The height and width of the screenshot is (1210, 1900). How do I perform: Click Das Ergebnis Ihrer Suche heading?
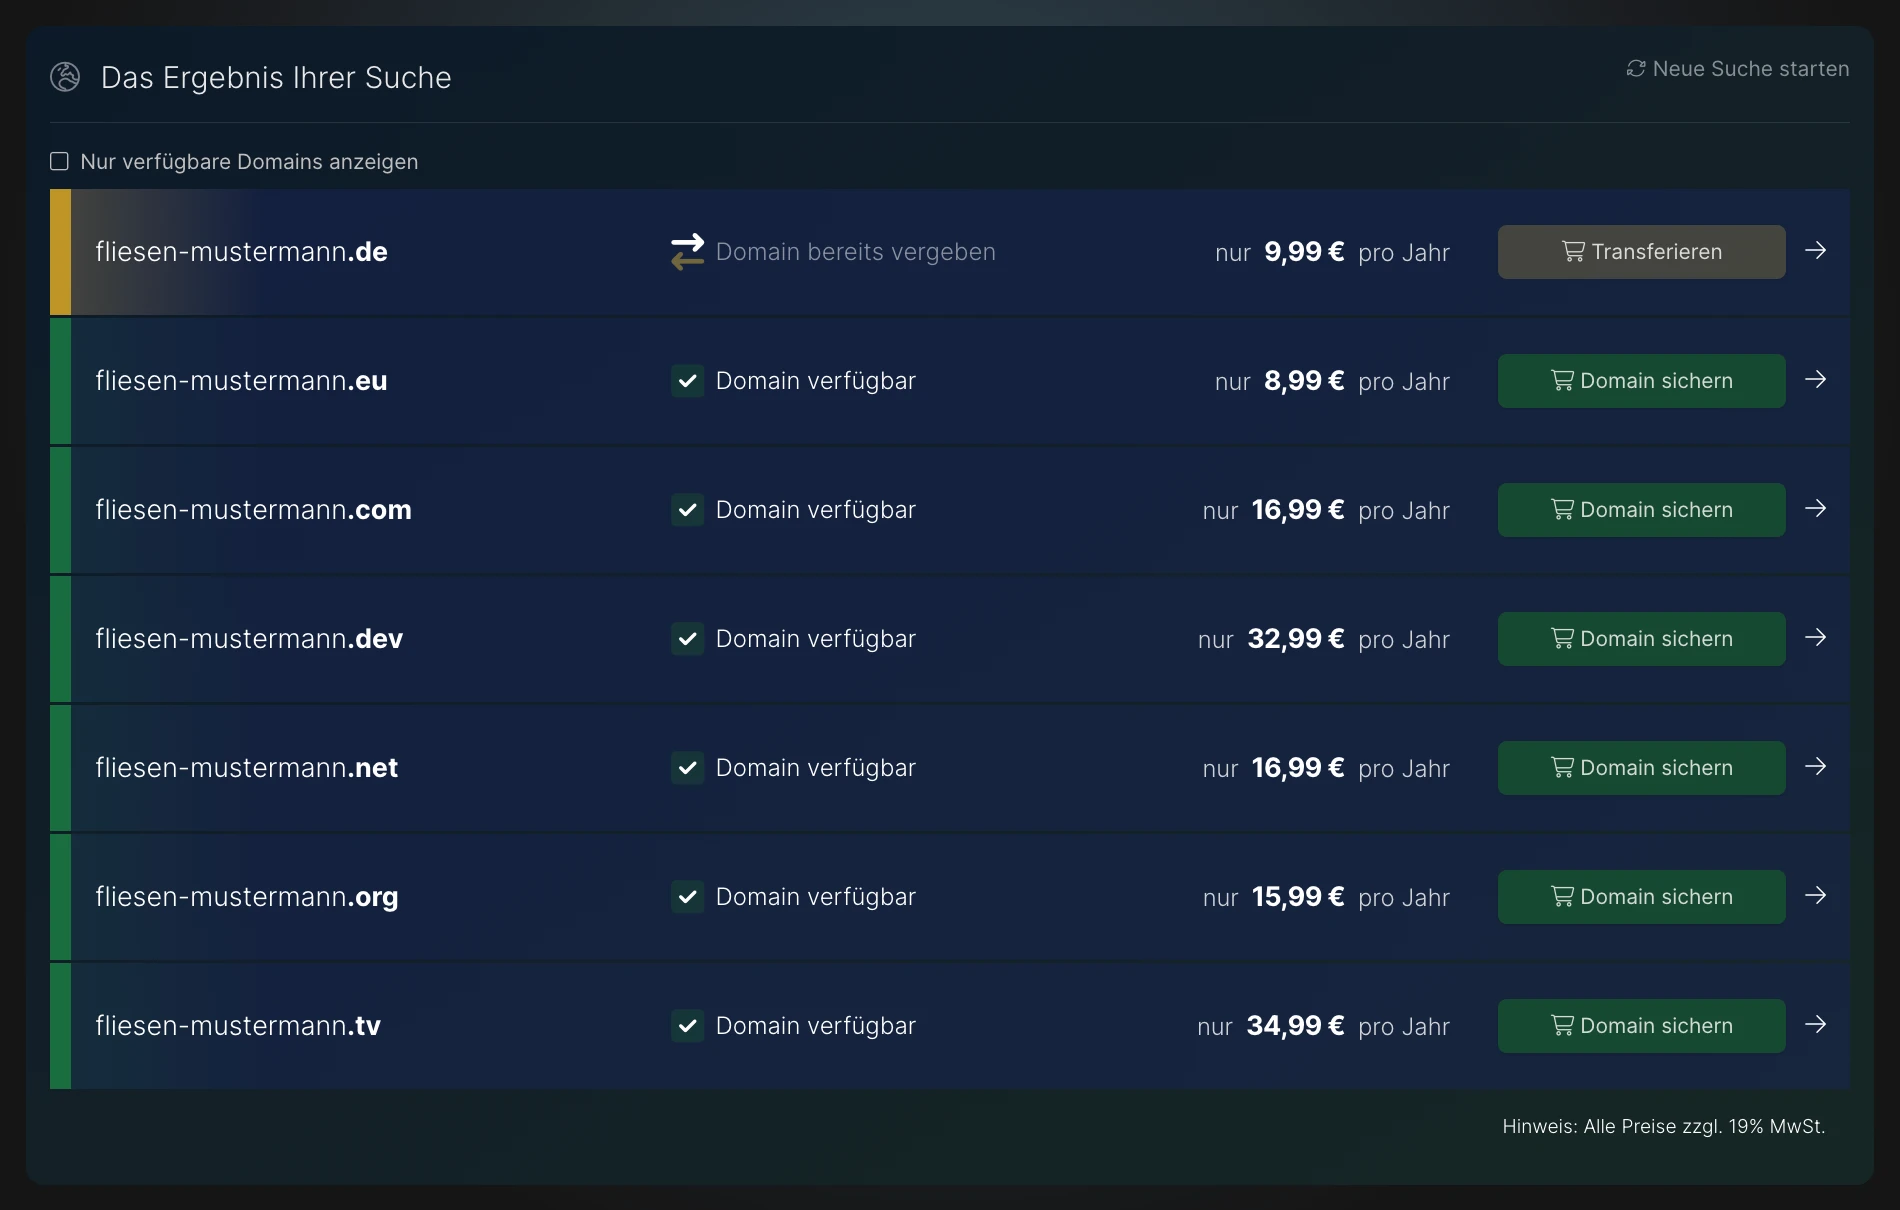pyautogui.click(x=276, y=77)
